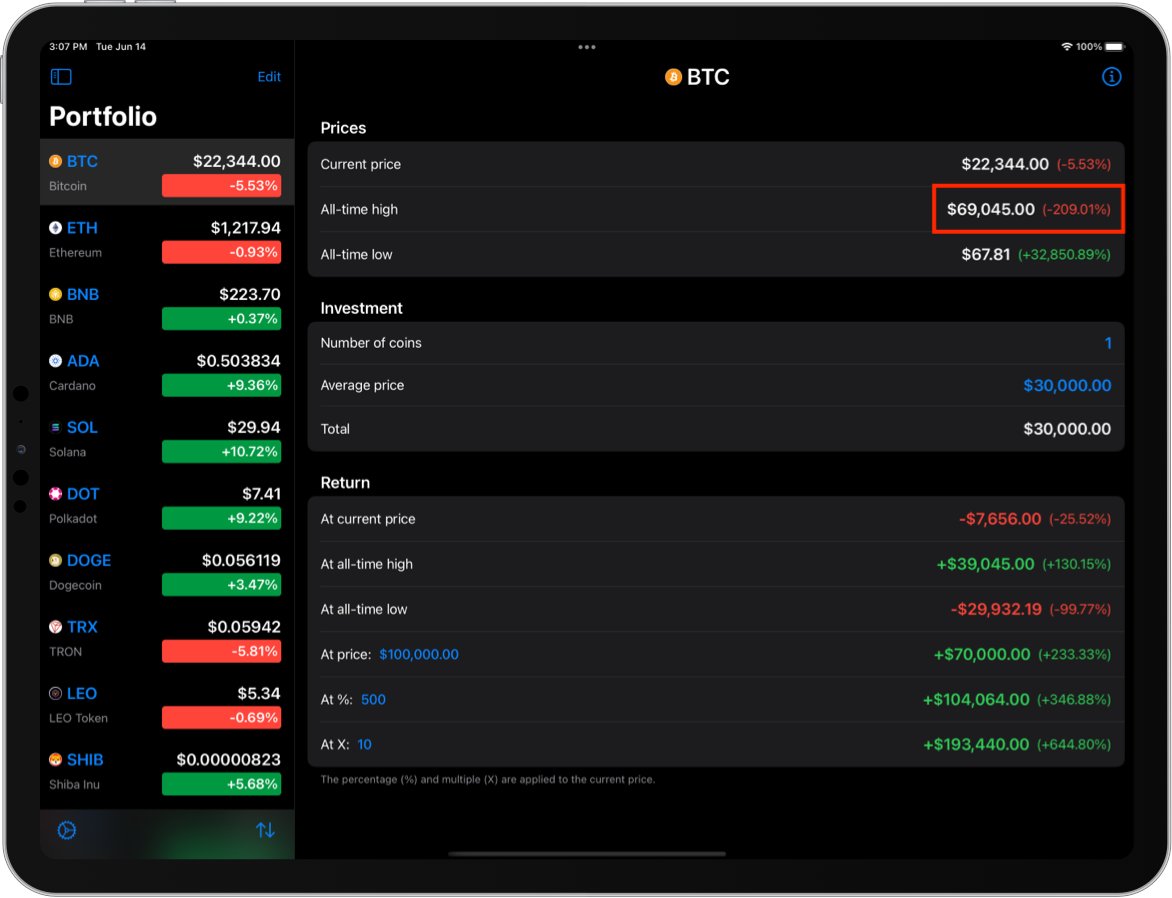Open the DOGE Dogecoin row
Image resolution: width=1172 pixels, height=898 pixels.
167,572
